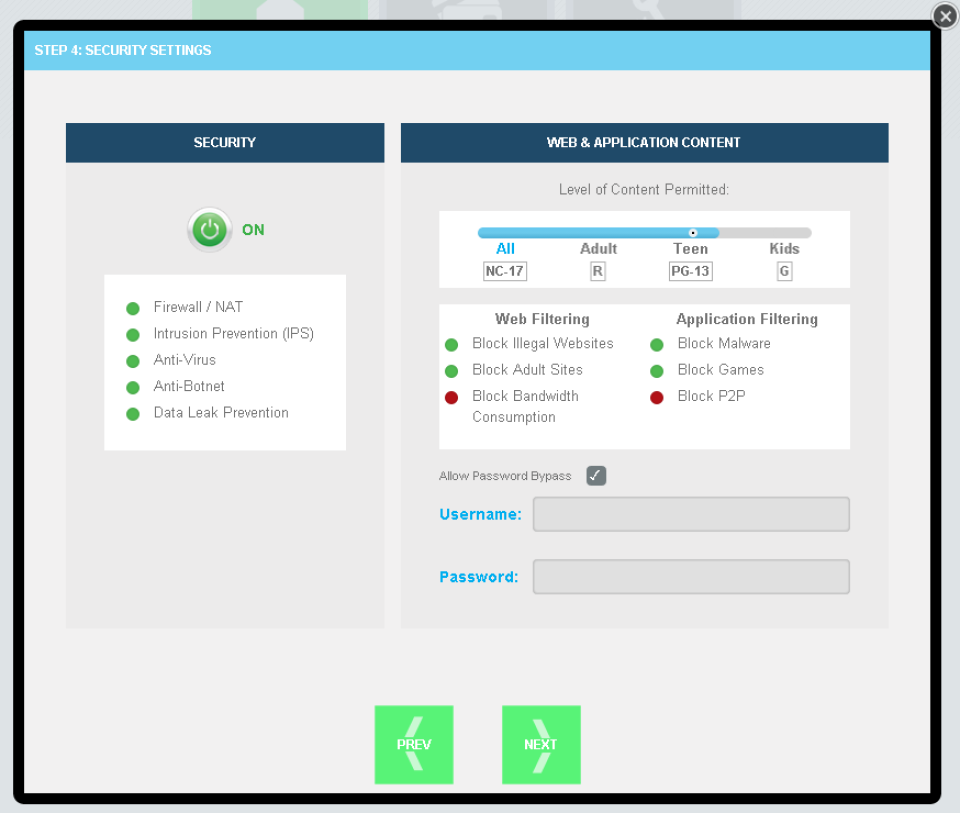Tick the Allow Password Bypass checkbox
Image resolution: width=960 pixels, height=813 pixels.
tap(596, 476)
